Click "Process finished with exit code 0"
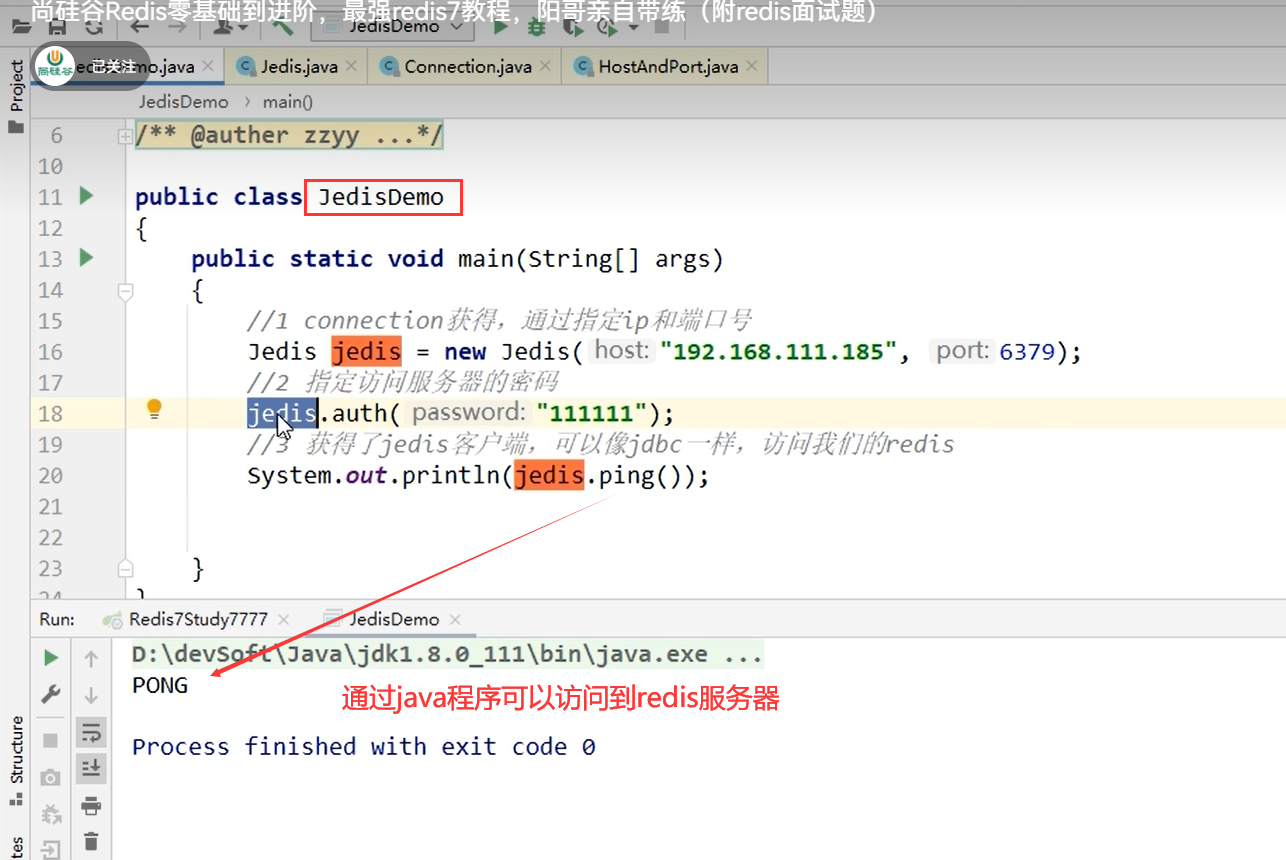This screenshot has width=1286, height=860. pos(364,747)
